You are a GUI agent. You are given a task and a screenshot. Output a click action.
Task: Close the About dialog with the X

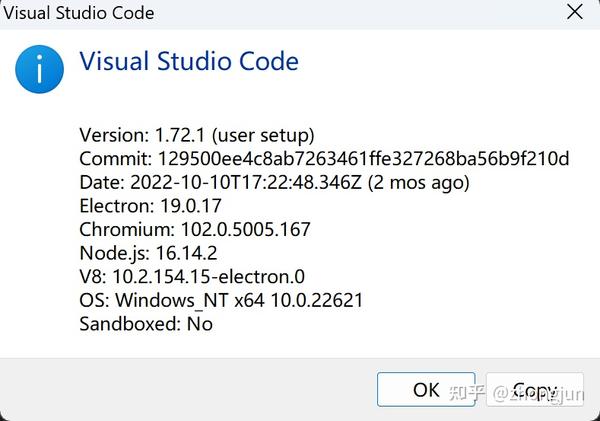(x=575, y=12)
